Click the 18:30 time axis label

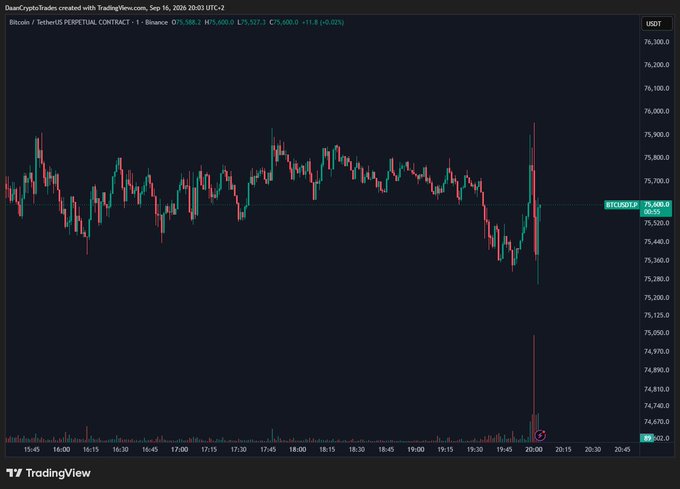tap(356, 450)
